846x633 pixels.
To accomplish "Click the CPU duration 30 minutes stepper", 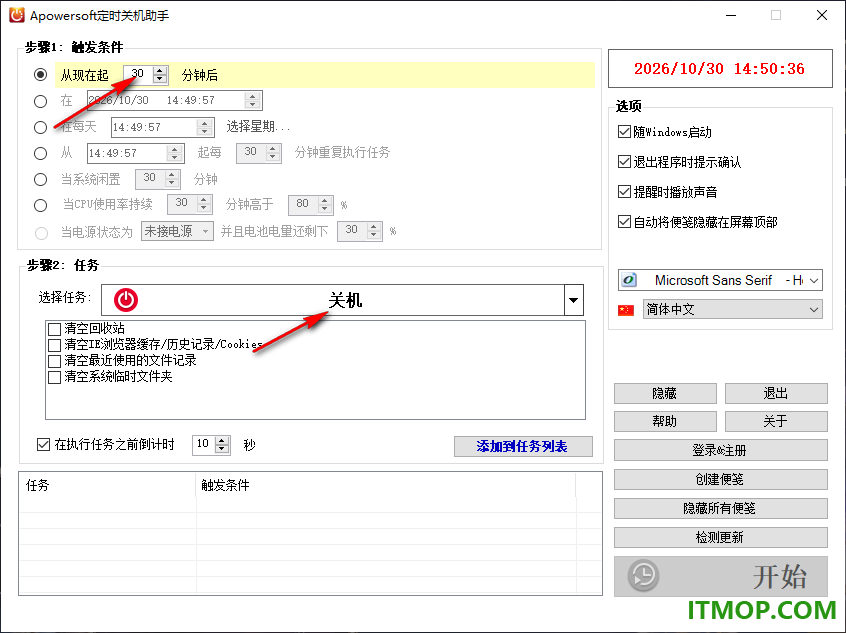I will click(x=203, y=204).
